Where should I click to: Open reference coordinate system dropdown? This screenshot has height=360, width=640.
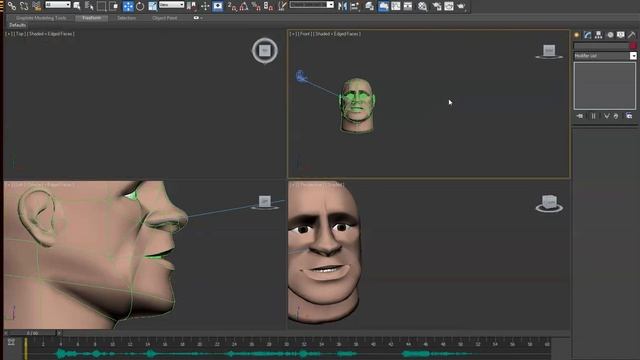click(x=171, y=5)
